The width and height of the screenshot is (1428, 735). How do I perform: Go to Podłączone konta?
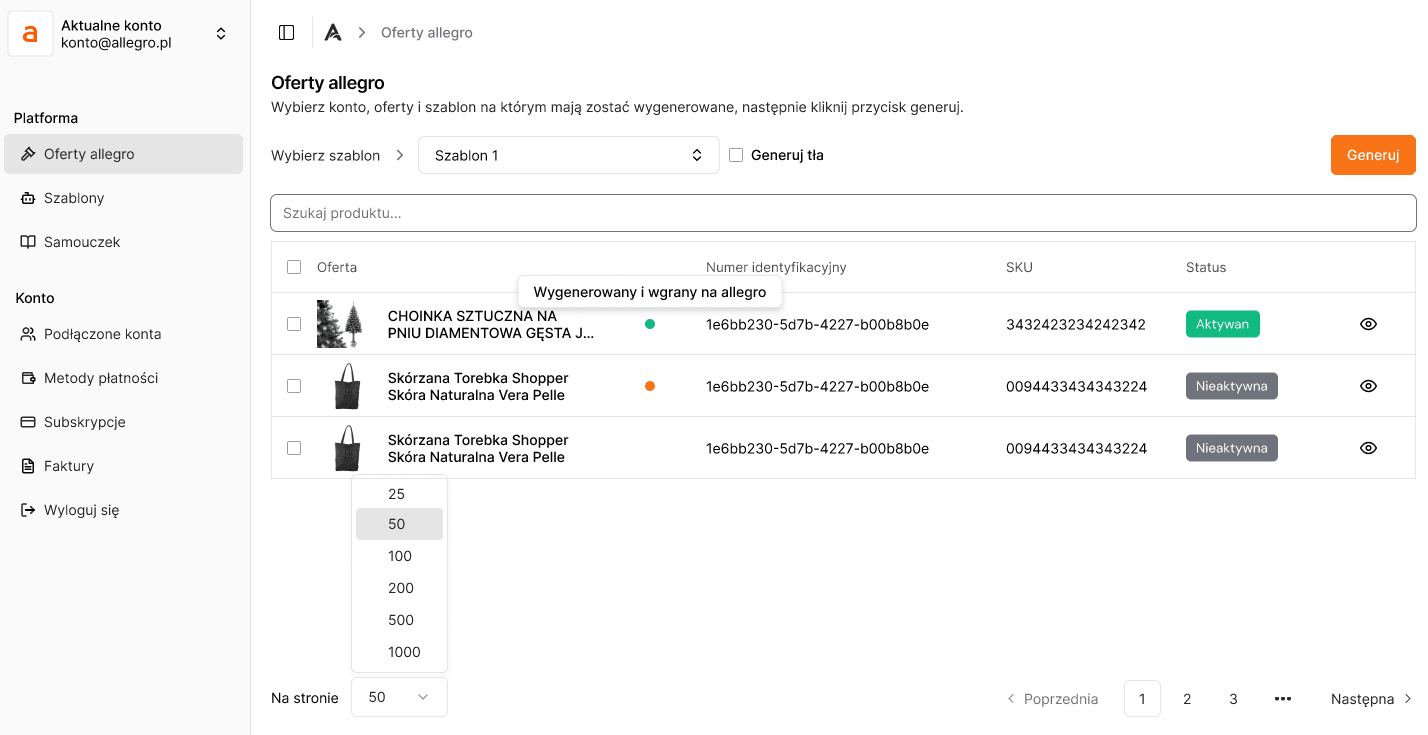[x=102, y=334]
